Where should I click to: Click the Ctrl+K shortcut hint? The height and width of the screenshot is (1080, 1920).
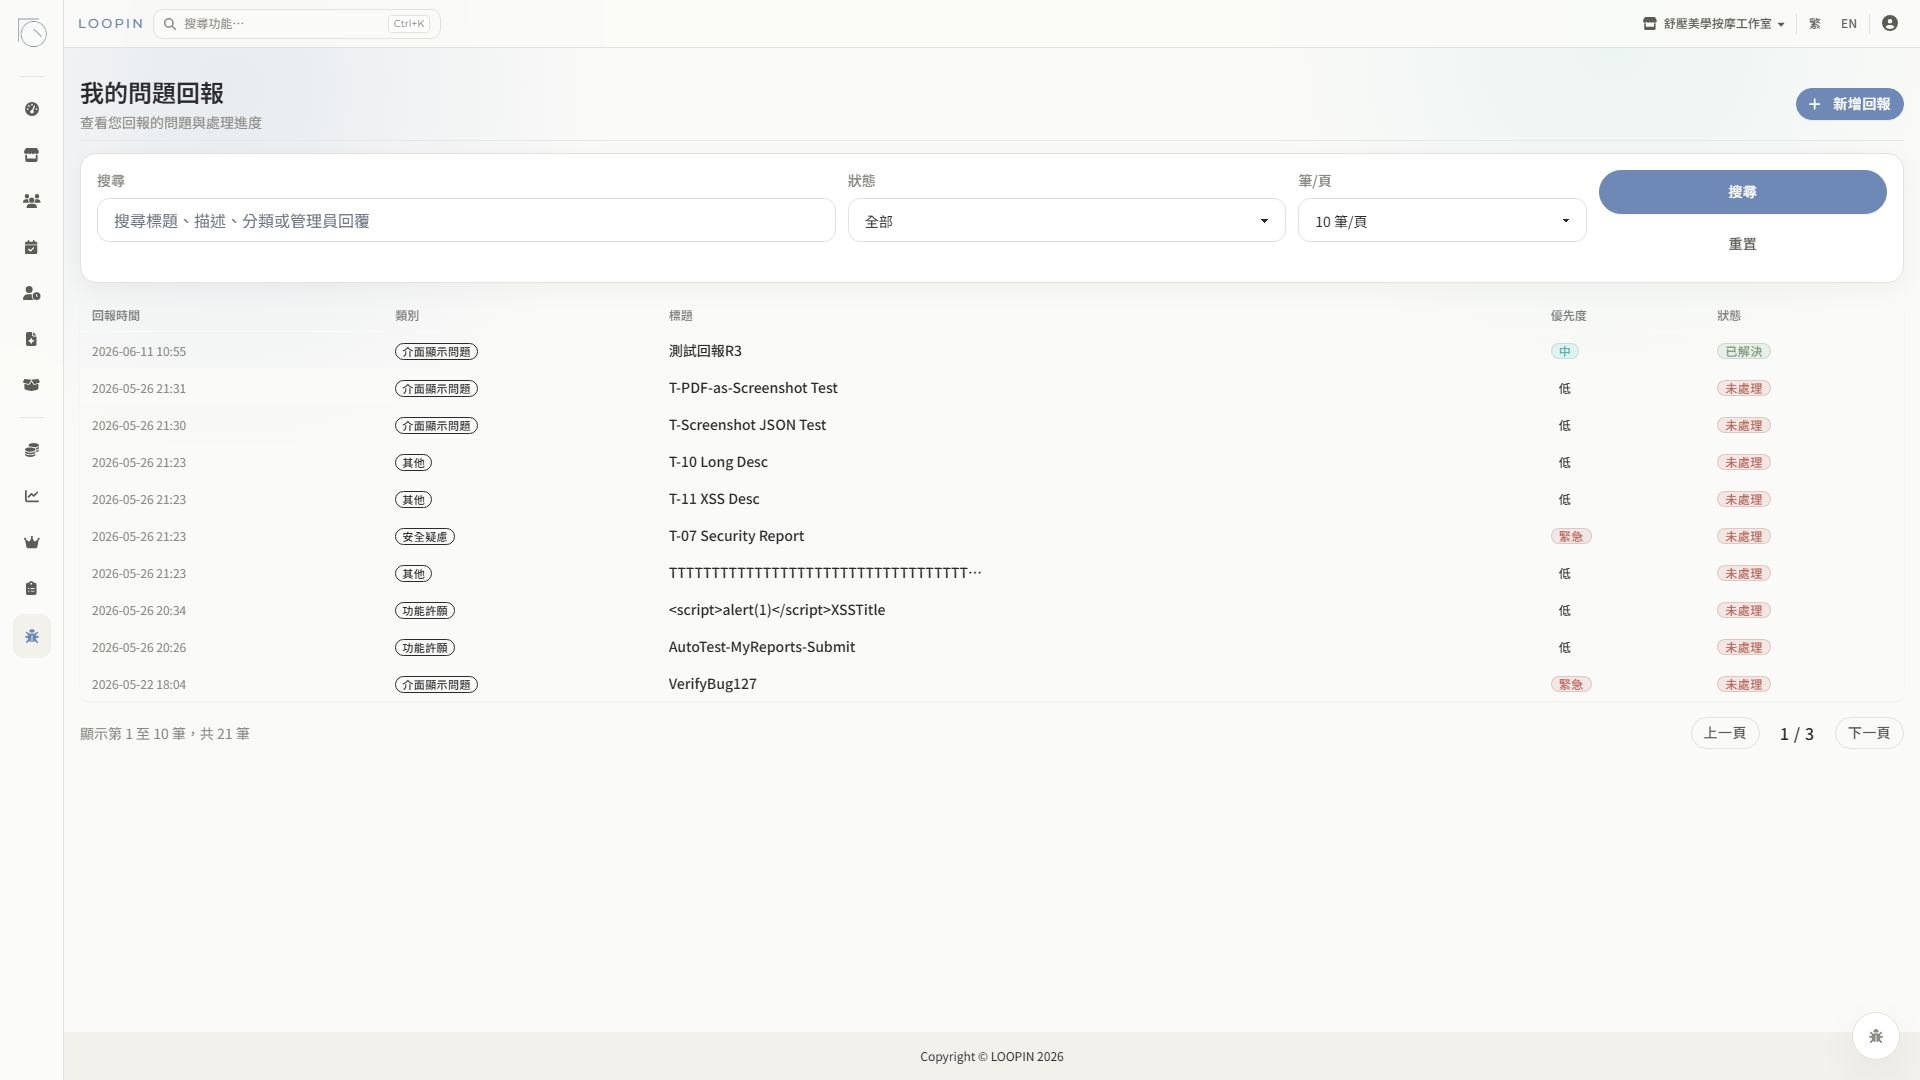[x=409, y=24]
